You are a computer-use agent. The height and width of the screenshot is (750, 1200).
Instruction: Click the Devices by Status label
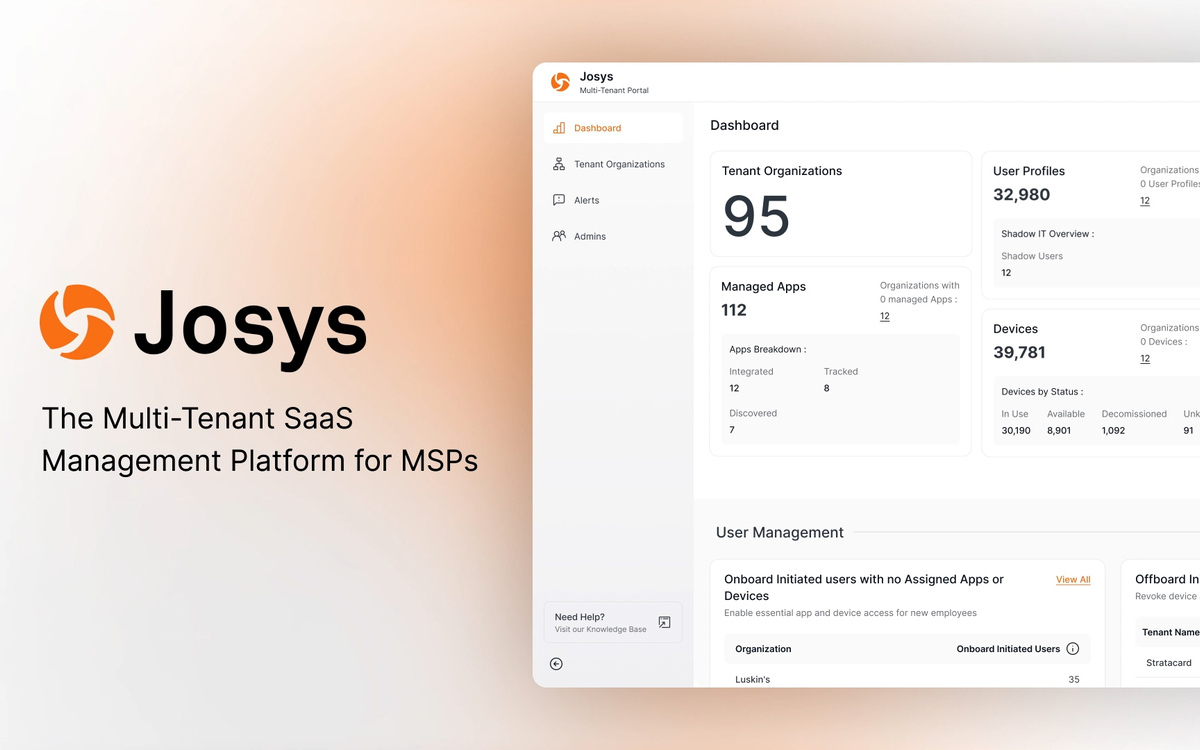click(1042, 392)
